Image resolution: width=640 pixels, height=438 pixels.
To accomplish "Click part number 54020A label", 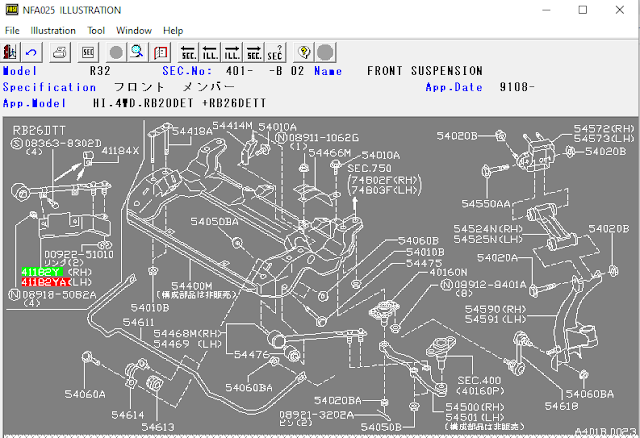I will (498, 258).
